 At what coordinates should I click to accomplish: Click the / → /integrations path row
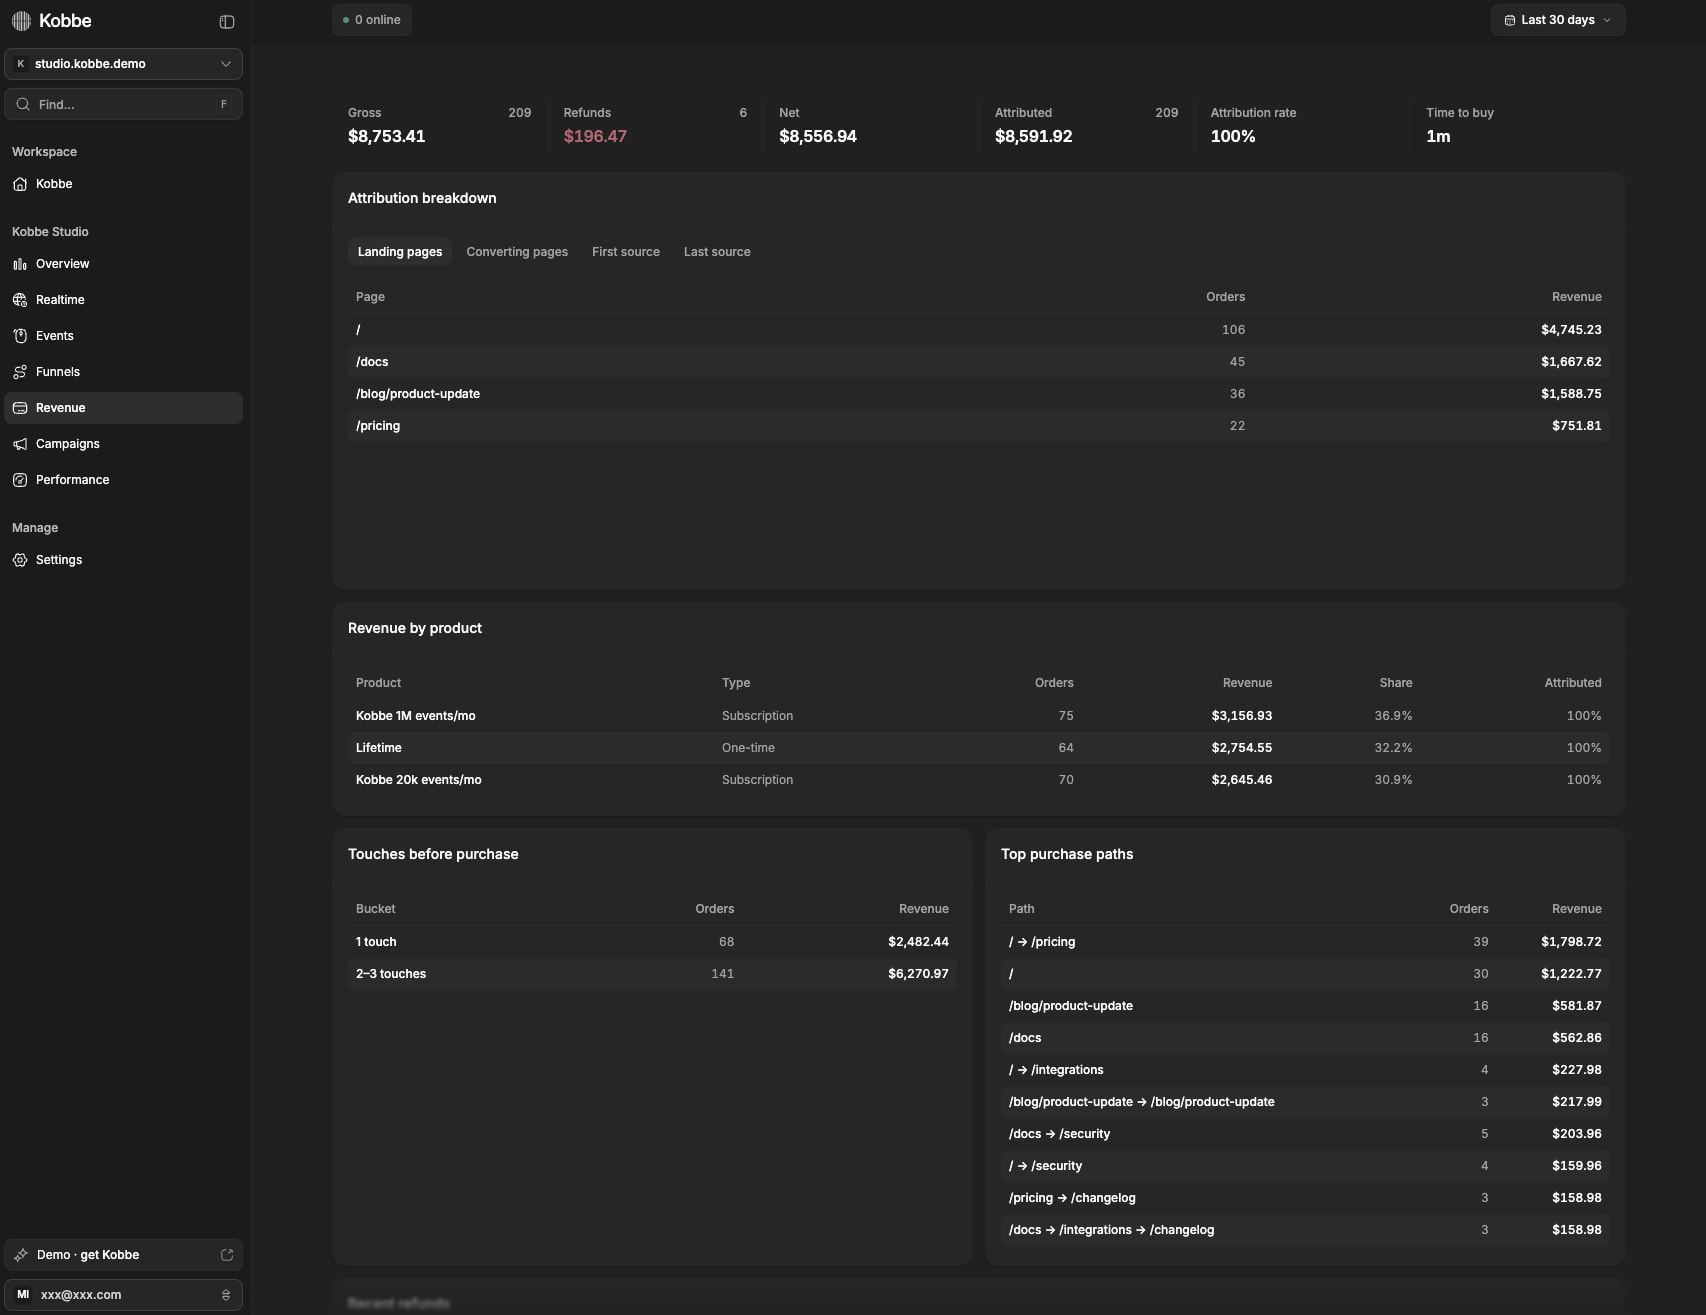pos(1305,1070)
